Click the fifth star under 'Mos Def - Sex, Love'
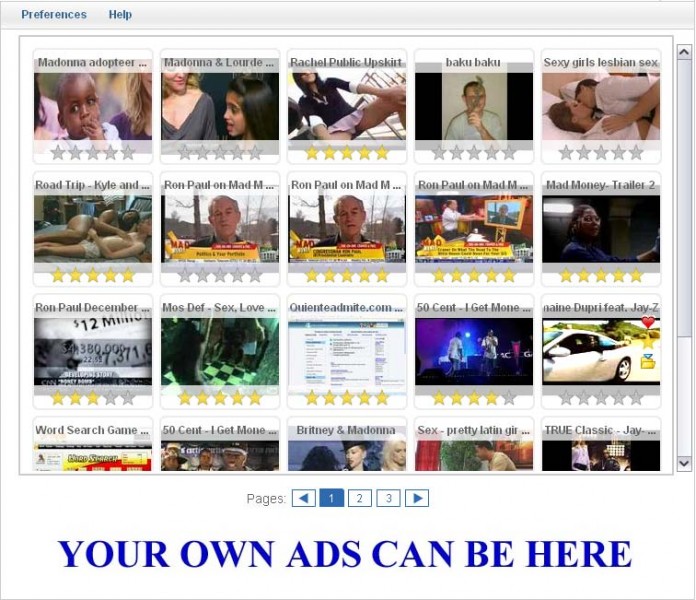Screen dimensions: 696x600 click(255, 398)
